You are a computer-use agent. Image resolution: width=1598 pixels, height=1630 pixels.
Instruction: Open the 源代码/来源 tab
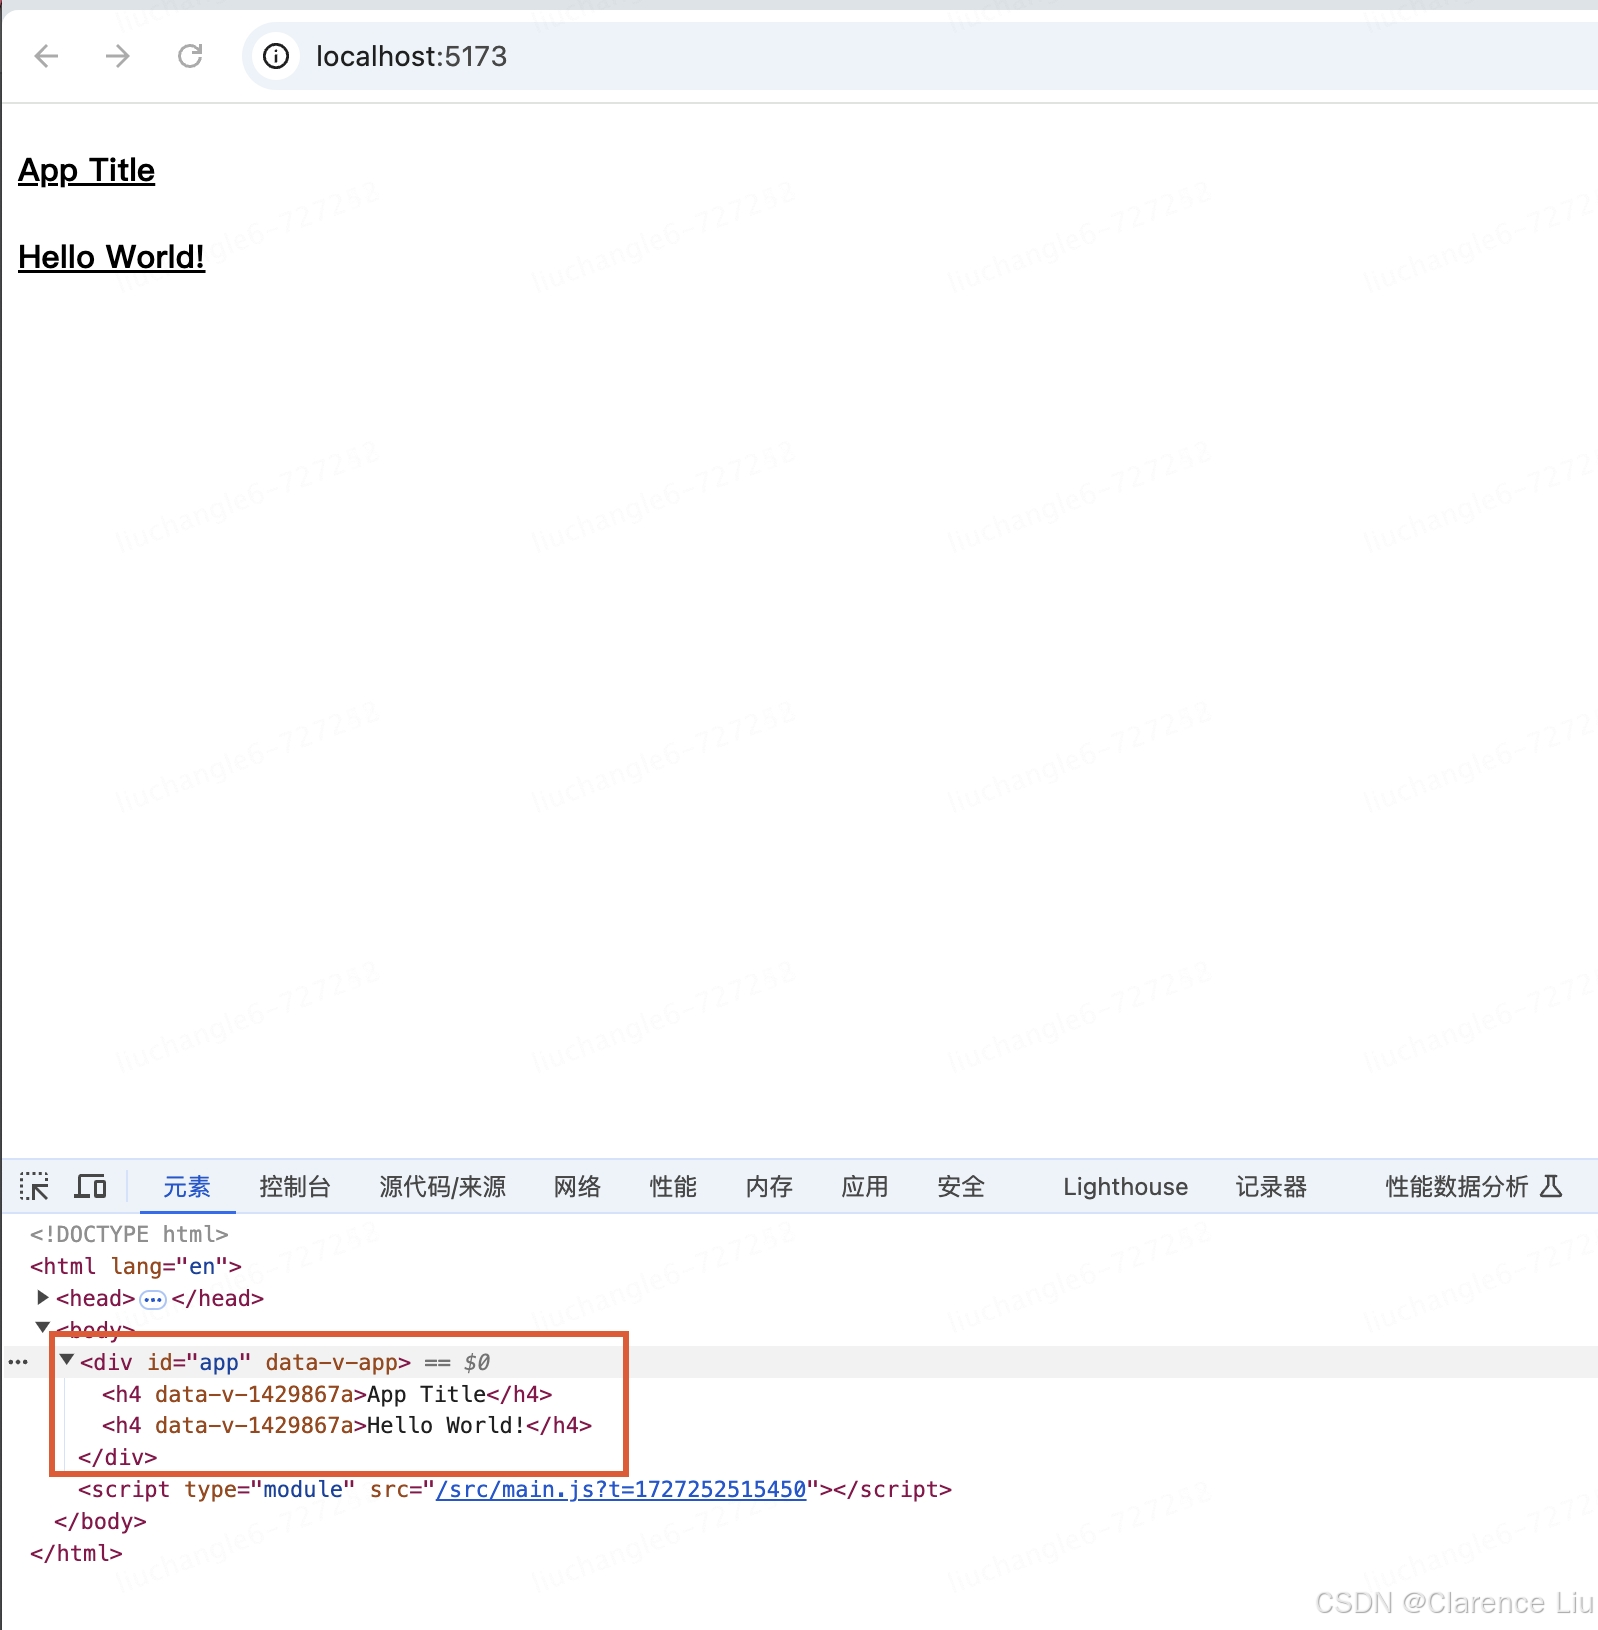pyautogui.click(x=443, y=1186)
